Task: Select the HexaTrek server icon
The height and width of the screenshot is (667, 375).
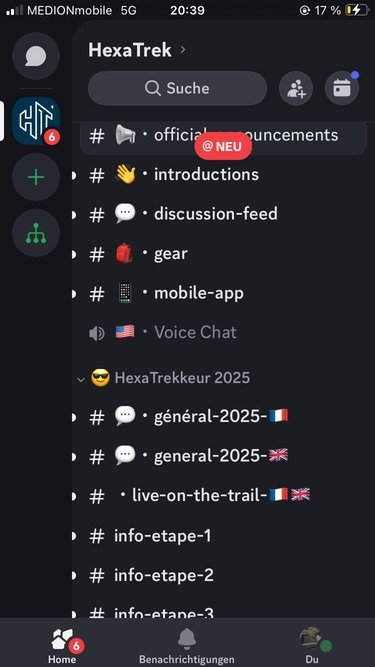Action: (x=36, y=121)
